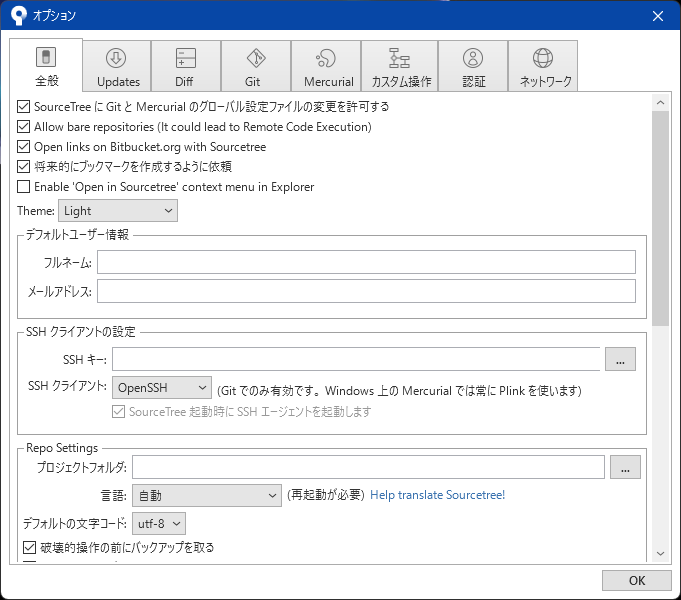Click the Git diamond icon
Screen dimensions: 681x600
(256, 58)
